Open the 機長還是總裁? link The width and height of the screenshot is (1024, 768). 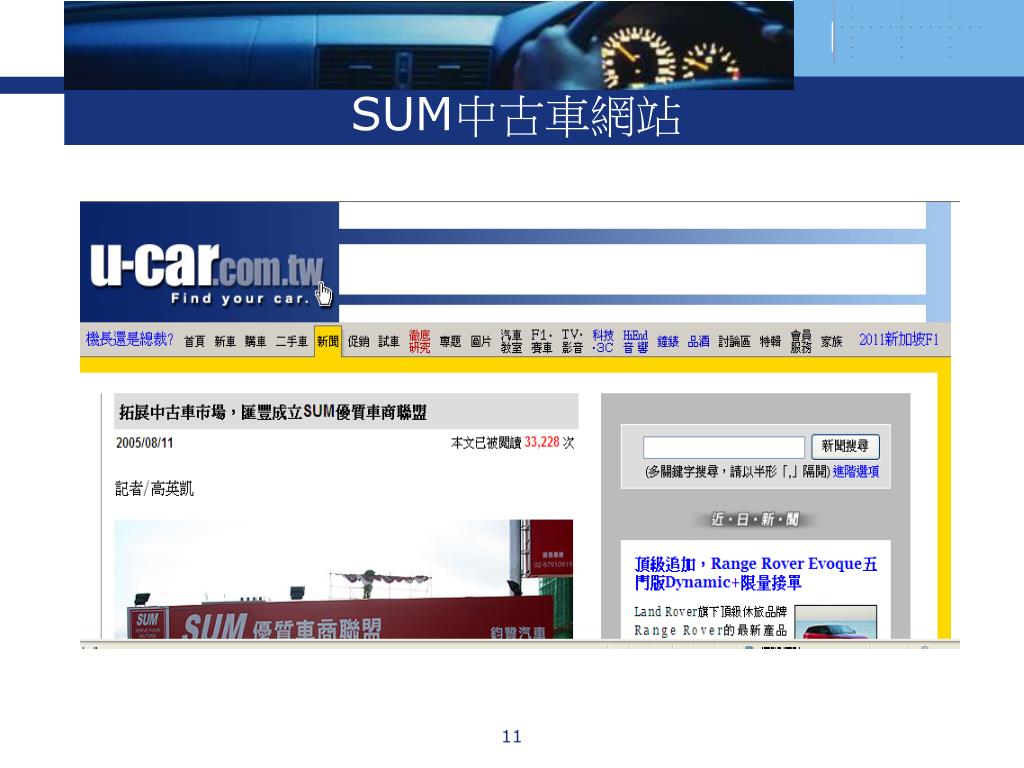[130, 340]
